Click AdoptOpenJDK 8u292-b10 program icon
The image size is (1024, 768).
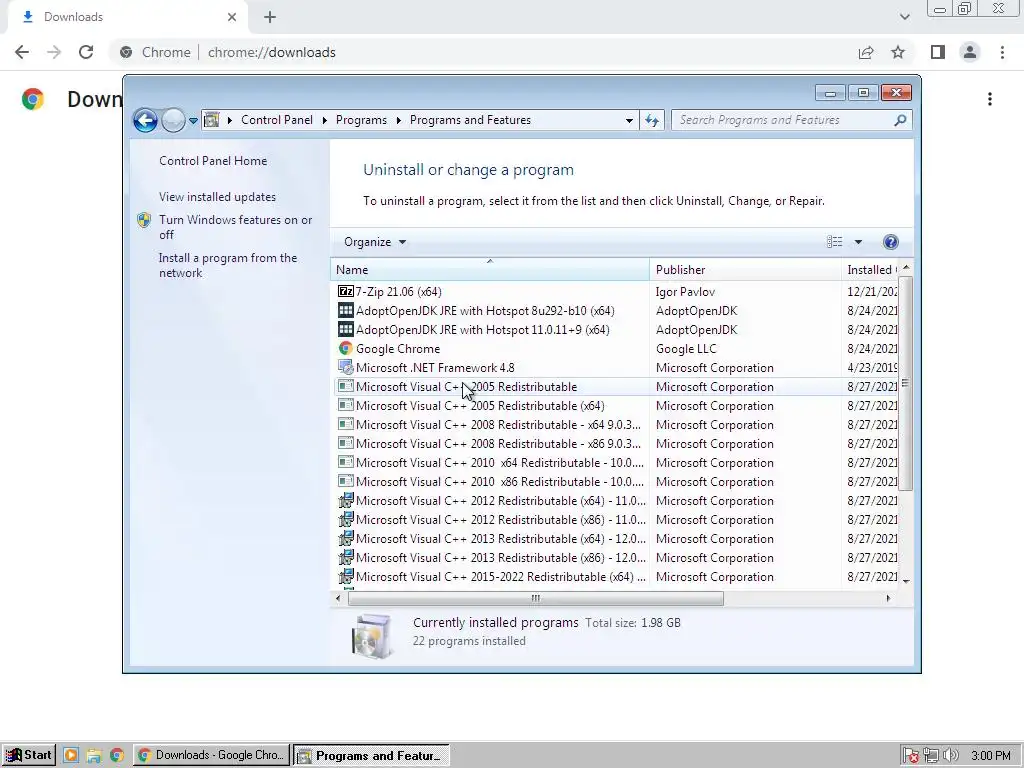(345, 310)
